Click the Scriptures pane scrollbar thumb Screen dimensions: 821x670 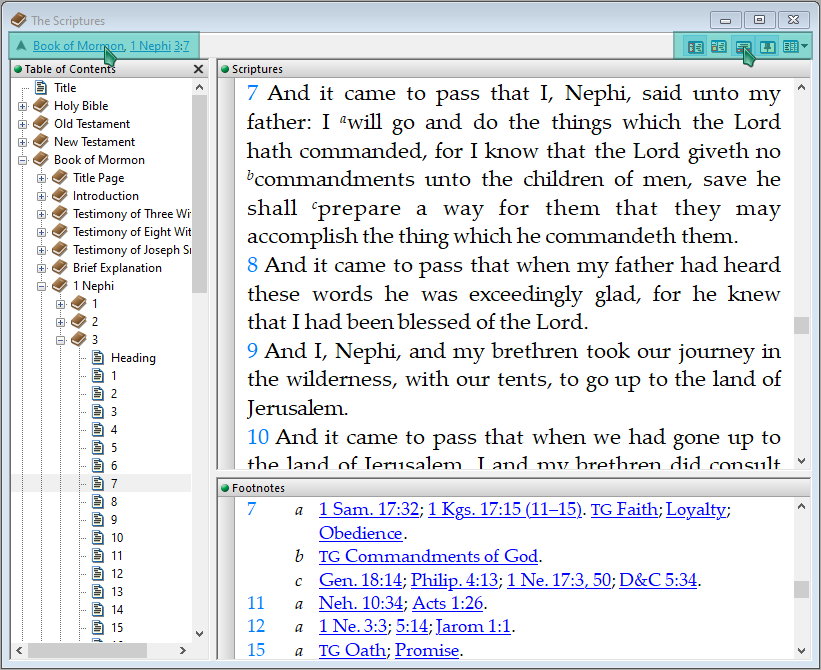(801, 325)
